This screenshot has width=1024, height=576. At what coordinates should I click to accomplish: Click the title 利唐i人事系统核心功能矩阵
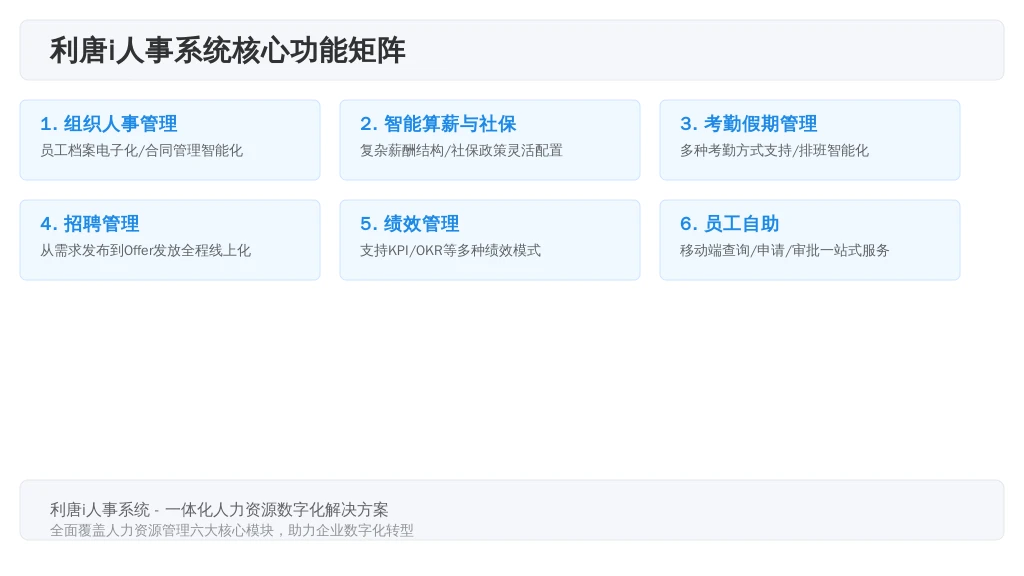tap(227, 50)
